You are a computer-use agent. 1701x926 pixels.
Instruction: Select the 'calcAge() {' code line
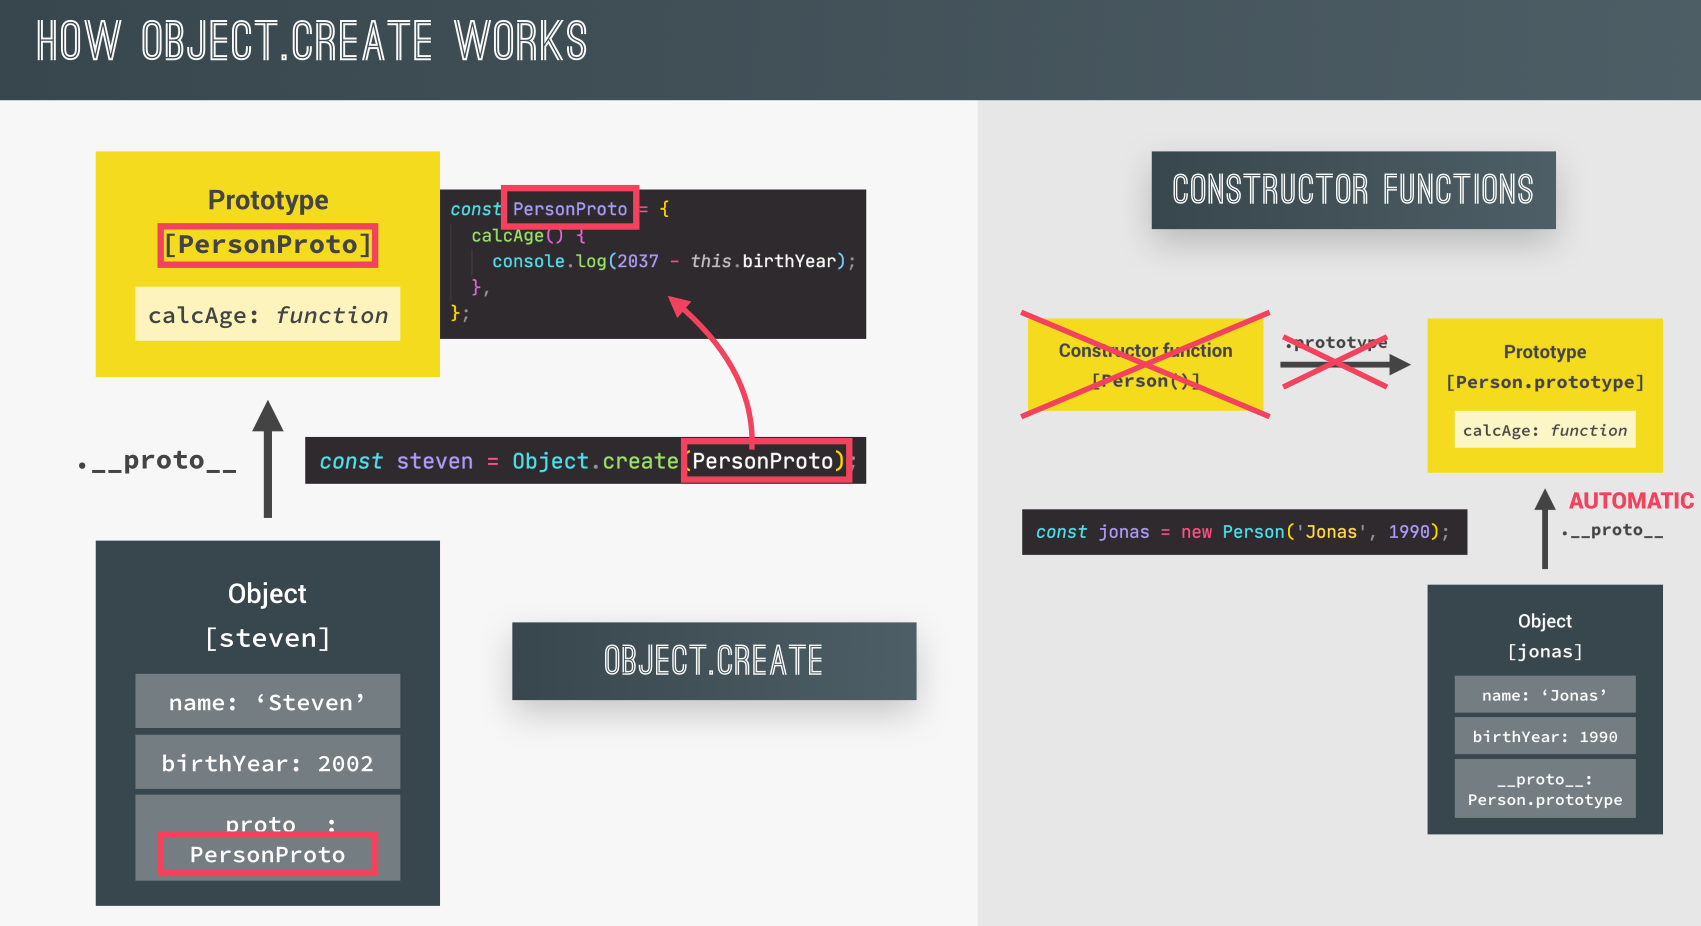(527, 236)
